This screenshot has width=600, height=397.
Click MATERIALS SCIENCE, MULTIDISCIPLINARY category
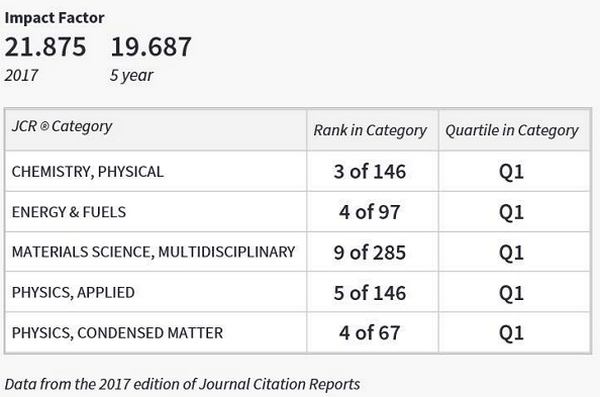(x=153, y=252)
